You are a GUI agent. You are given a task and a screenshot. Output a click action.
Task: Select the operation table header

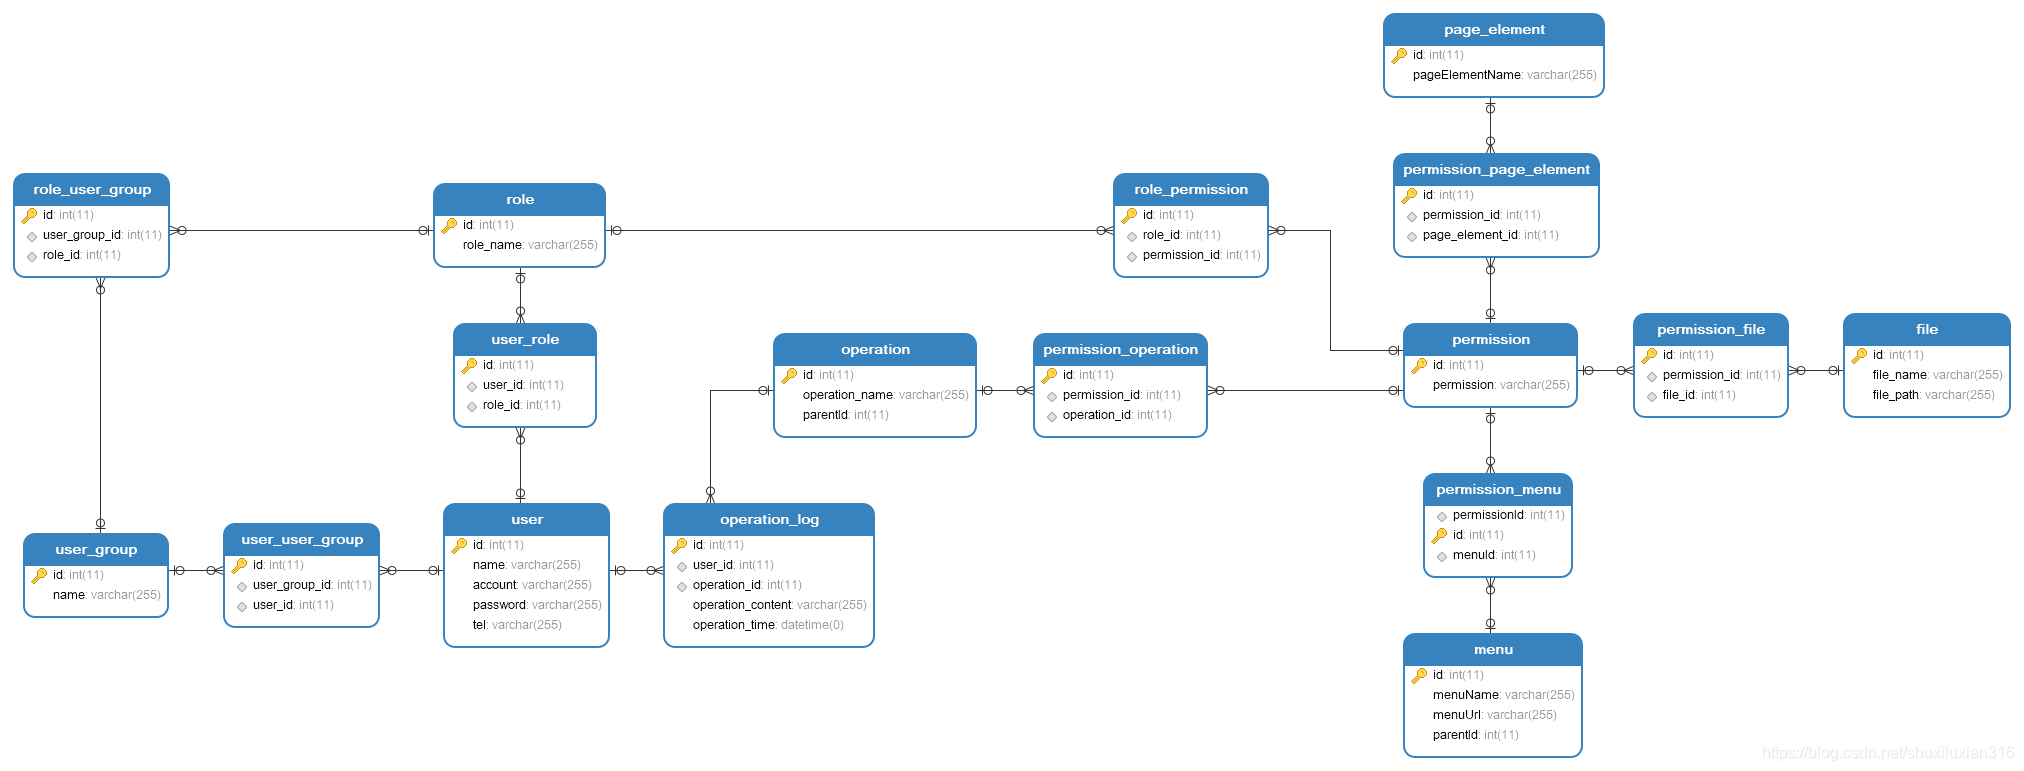pos(875,350)
